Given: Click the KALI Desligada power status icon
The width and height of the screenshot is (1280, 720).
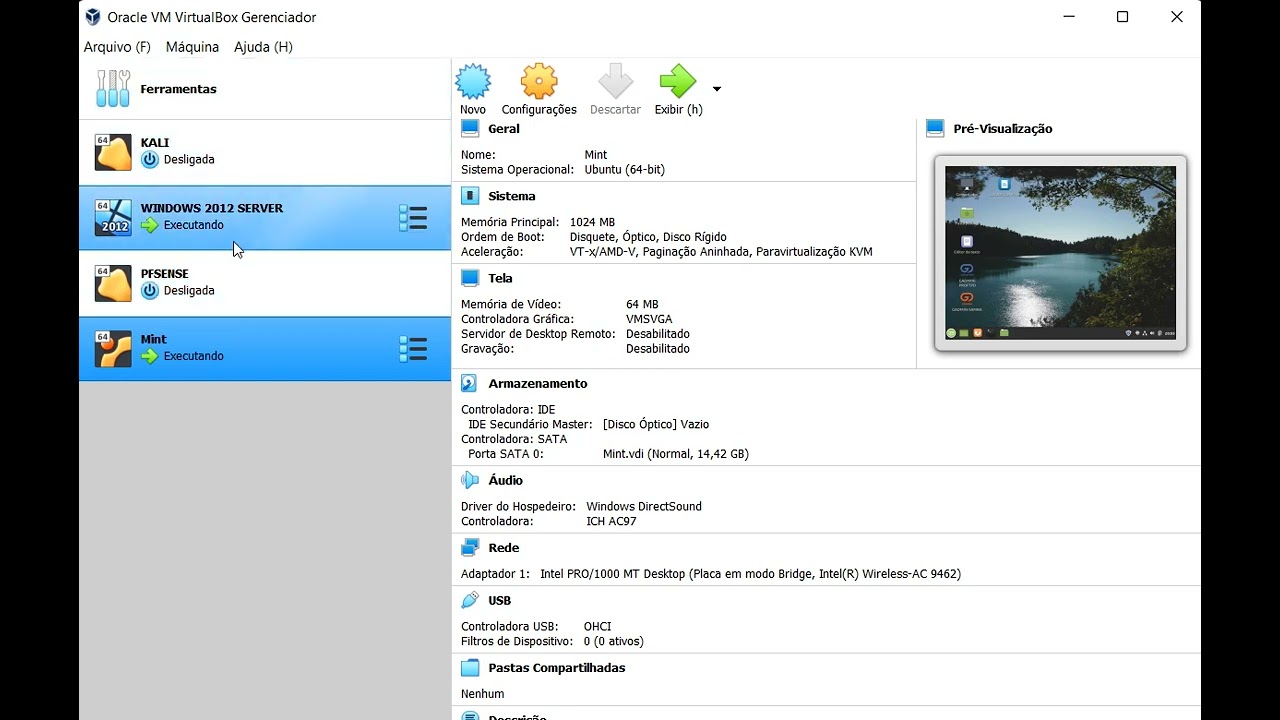Looking at the screenshot, I should [x=150, y=159].
